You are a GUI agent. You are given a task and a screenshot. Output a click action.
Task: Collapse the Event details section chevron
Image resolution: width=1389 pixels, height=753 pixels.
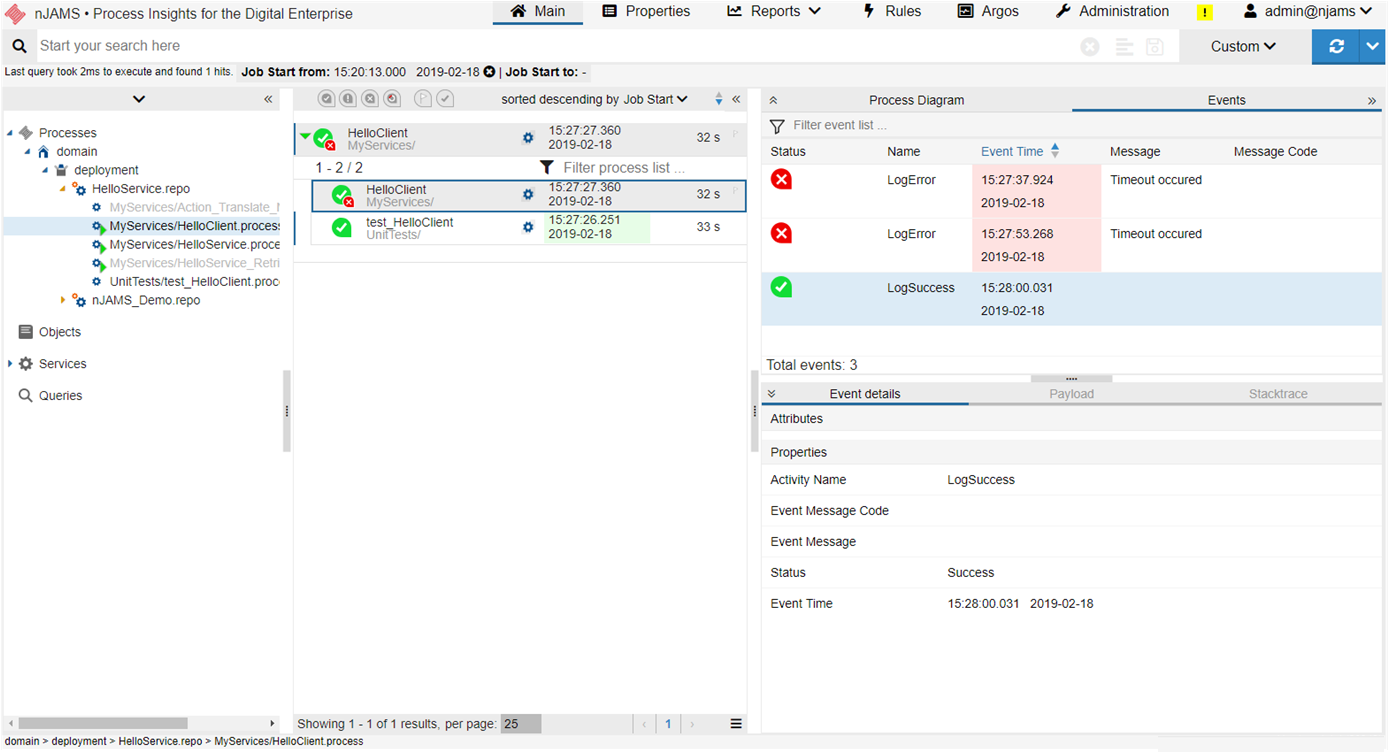[x=772, y=394]
